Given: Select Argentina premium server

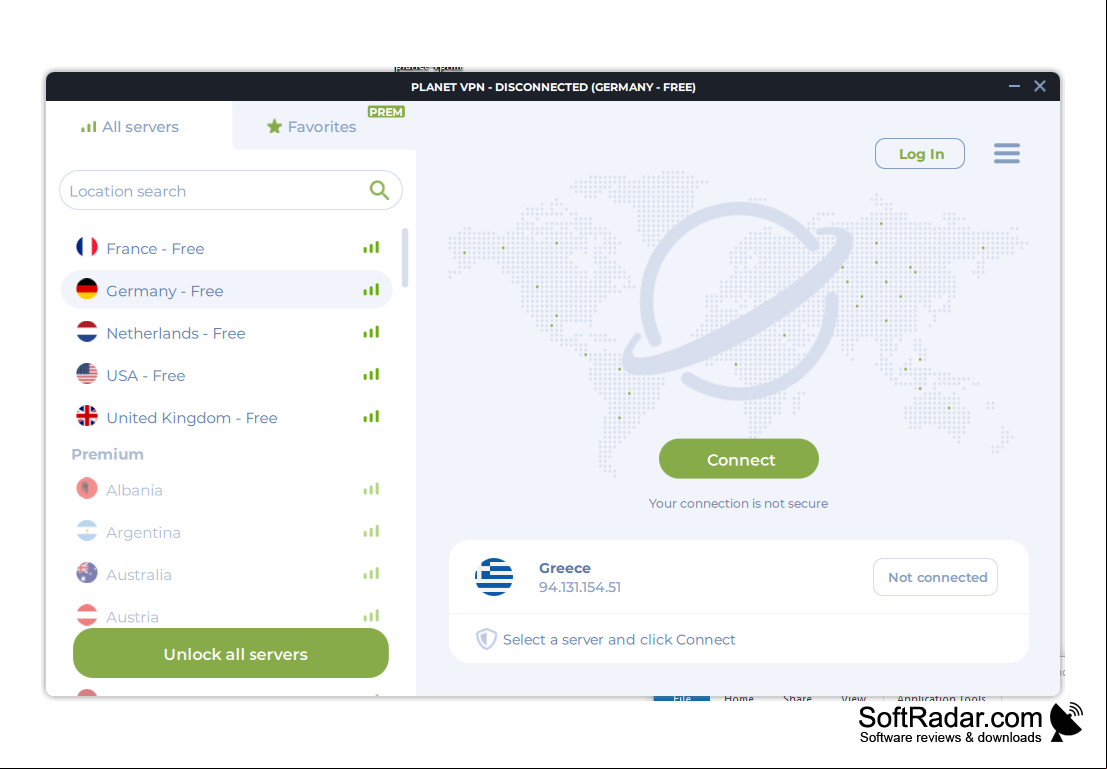Looking at the screenshot, I should click(x=227, y=531).
